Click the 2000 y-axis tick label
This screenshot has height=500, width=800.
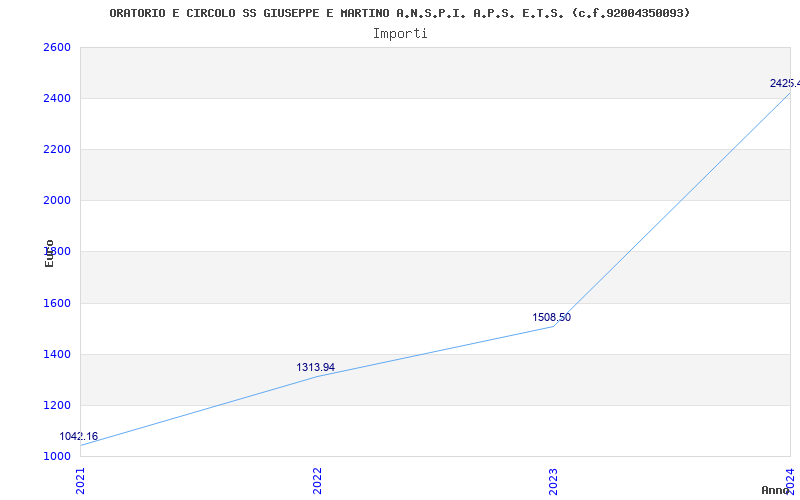click(57, 200)
